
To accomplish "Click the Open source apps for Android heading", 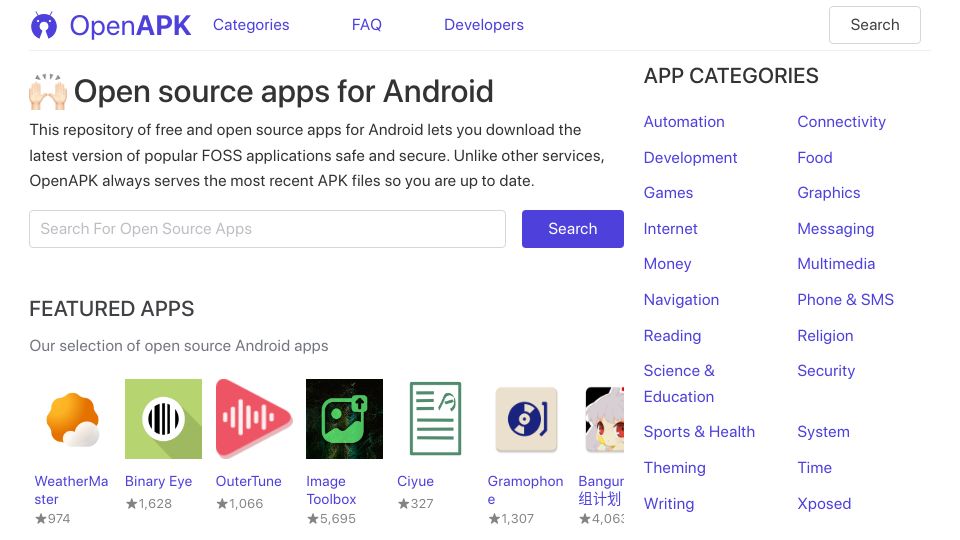I will tap(283, 92).
